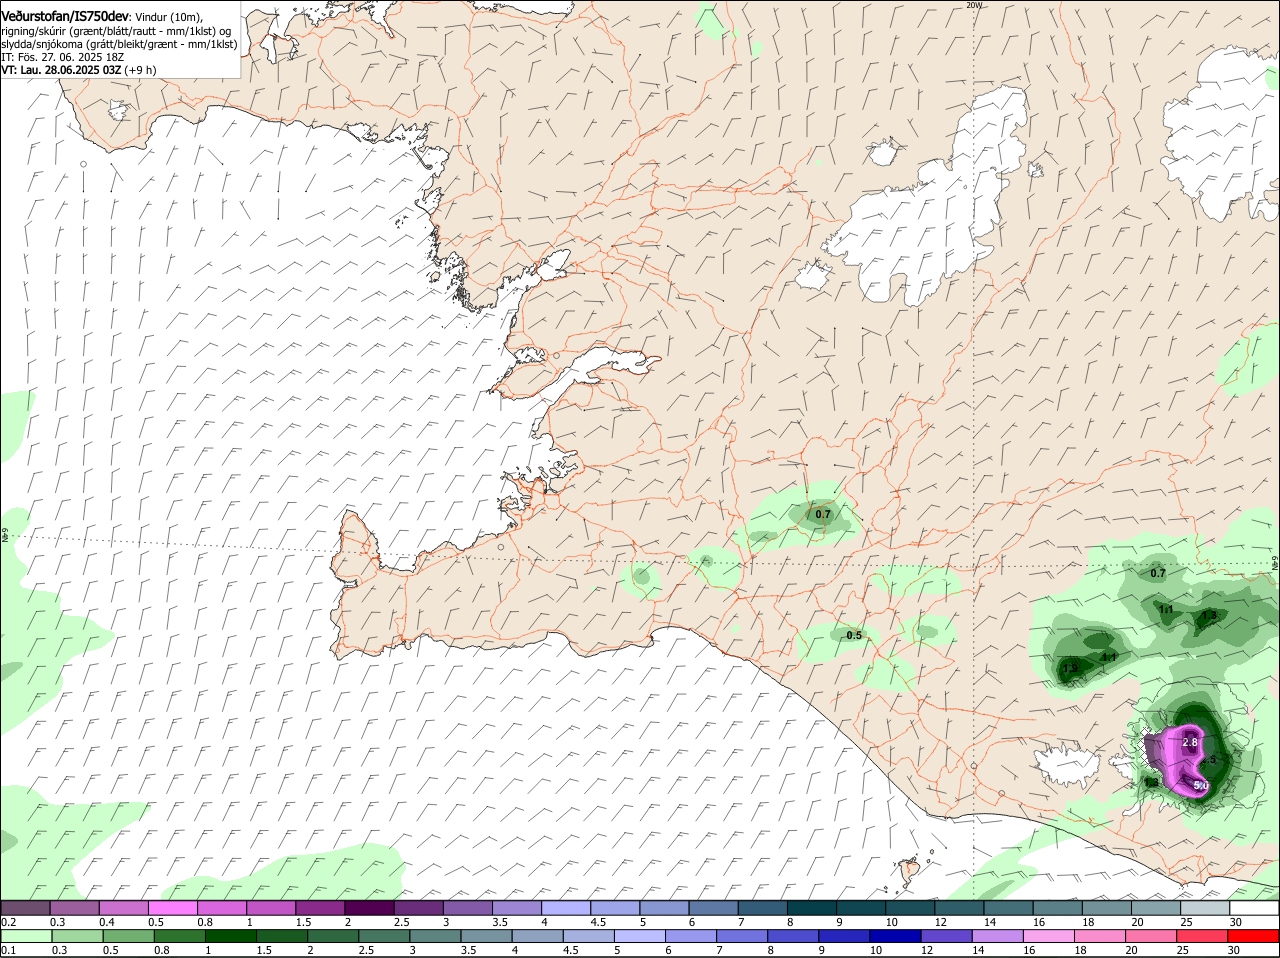Click the 20W longitude label
The height and width of the screenshot is (958, 1280).
click(x=974, y=5)
